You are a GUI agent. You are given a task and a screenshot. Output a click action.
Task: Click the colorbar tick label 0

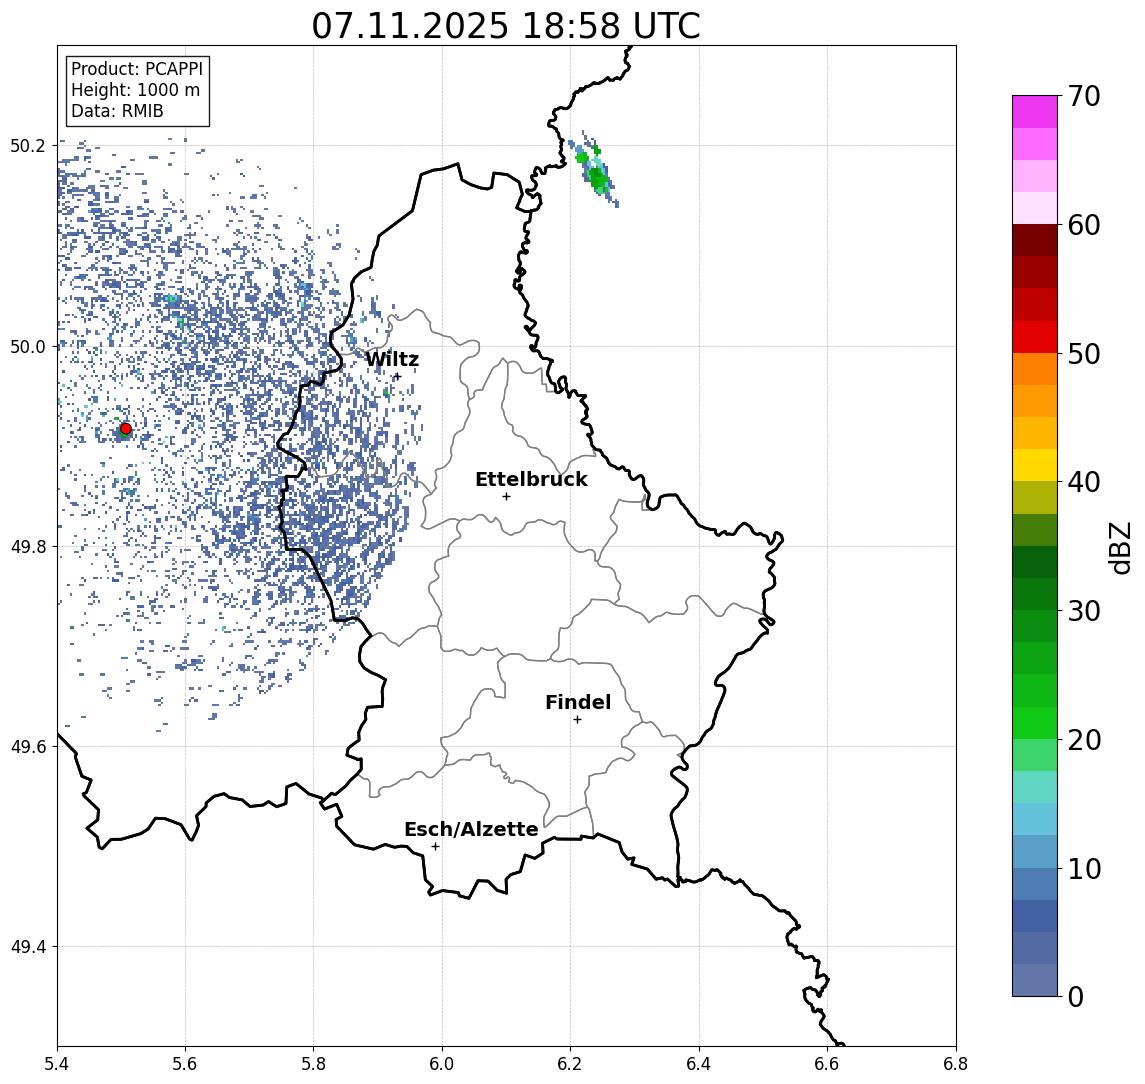click(x=1076, y=997)
